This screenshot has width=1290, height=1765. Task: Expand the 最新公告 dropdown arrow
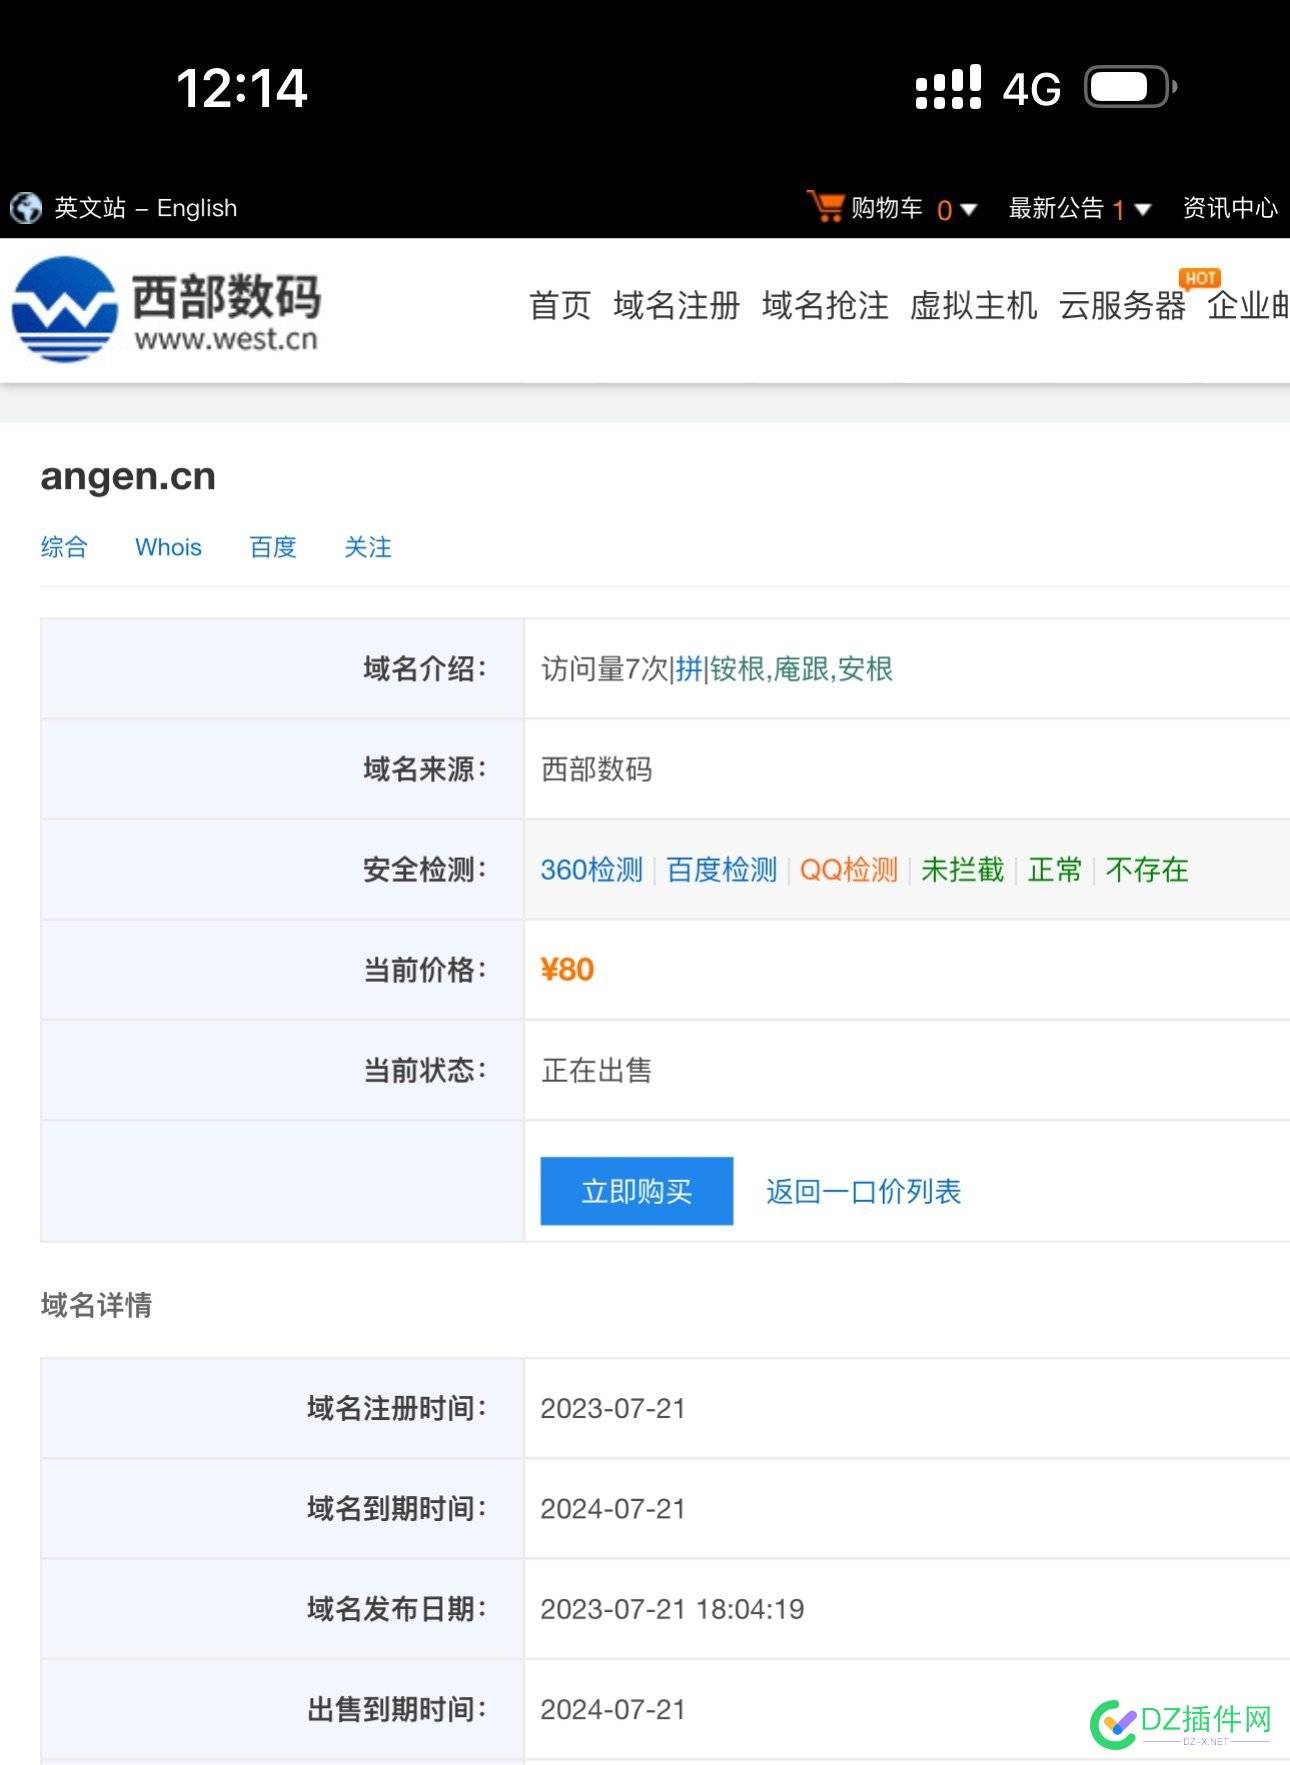pyautogui.click(x=1142, y=209)
